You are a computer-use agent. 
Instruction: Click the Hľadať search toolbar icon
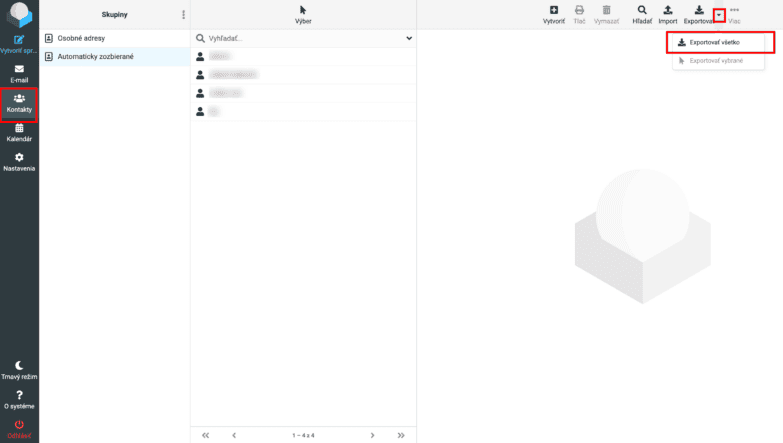[641, 13]
